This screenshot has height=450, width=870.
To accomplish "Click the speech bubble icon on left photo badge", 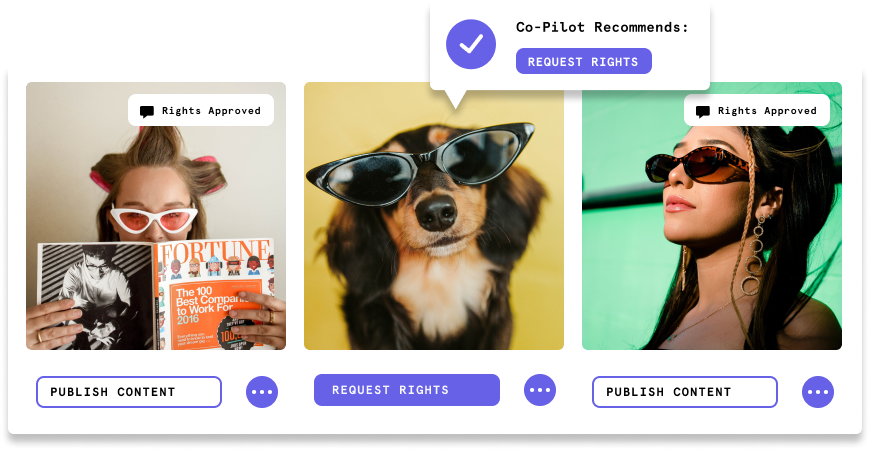I will pos(147,112).
